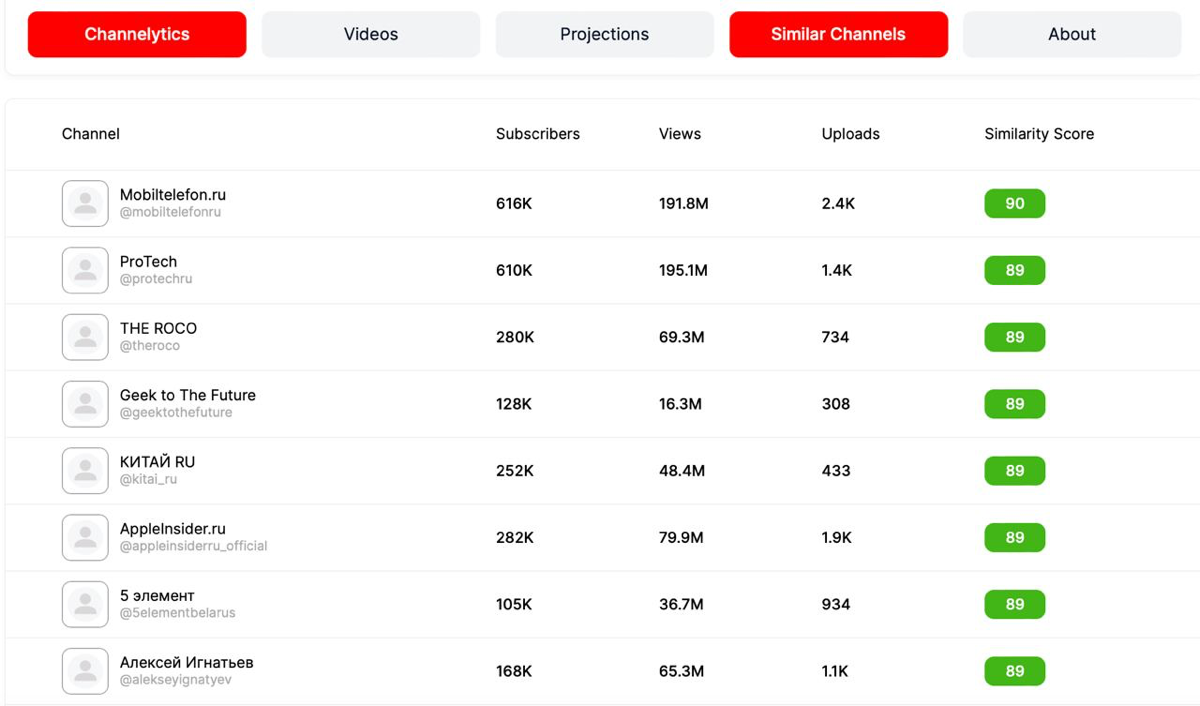Click the 734 uploads value
The height and width of the screenshot is (706, 1200).
click(836, 338)
